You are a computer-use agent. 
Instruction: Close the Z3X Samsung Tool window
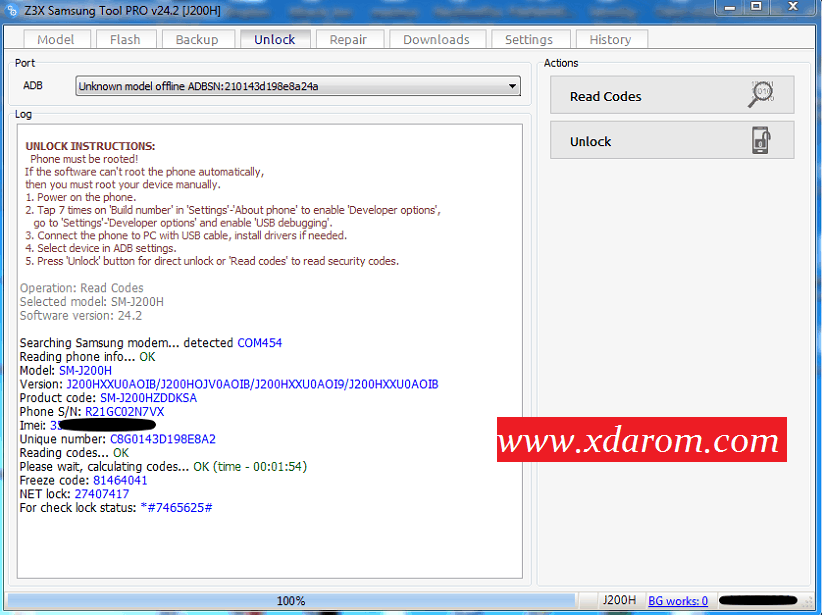794,9
